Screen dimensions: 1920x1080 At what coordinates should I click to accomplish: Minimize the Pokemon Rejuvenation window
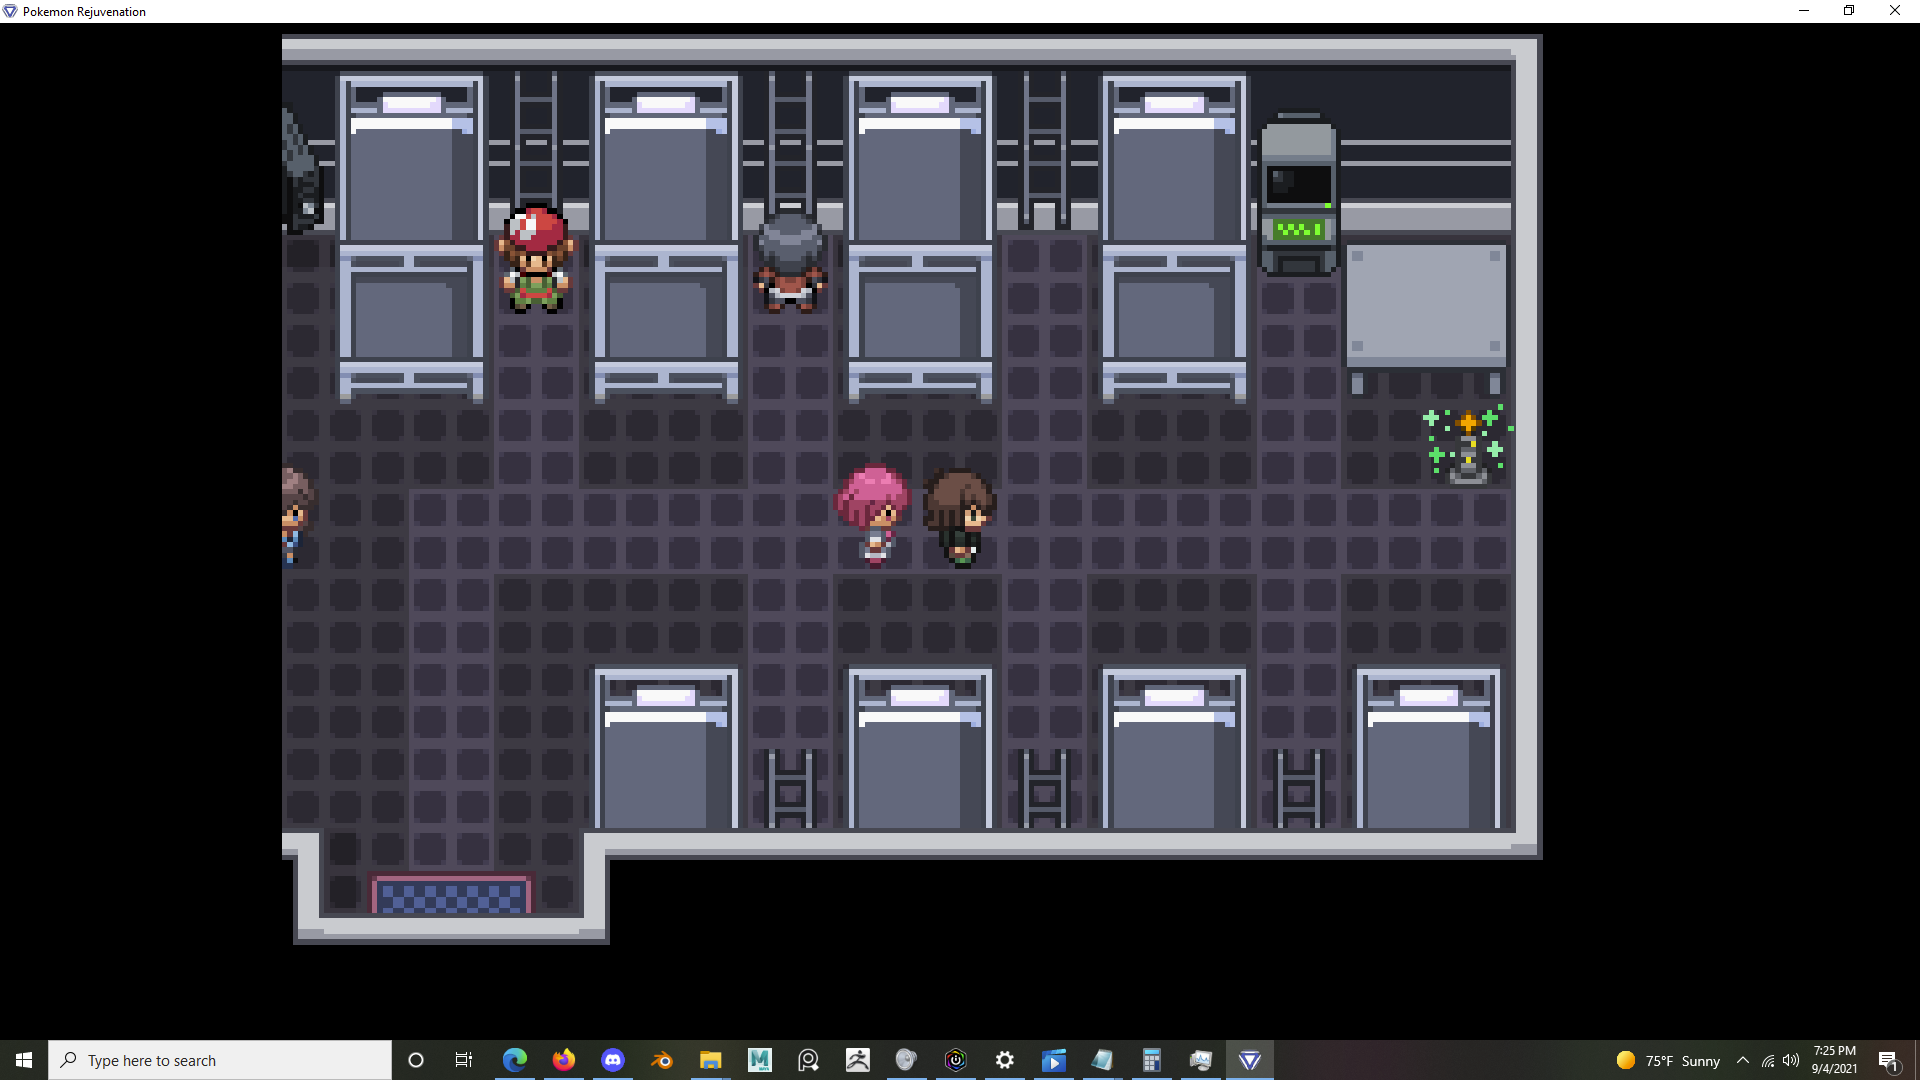point(1804,11)
